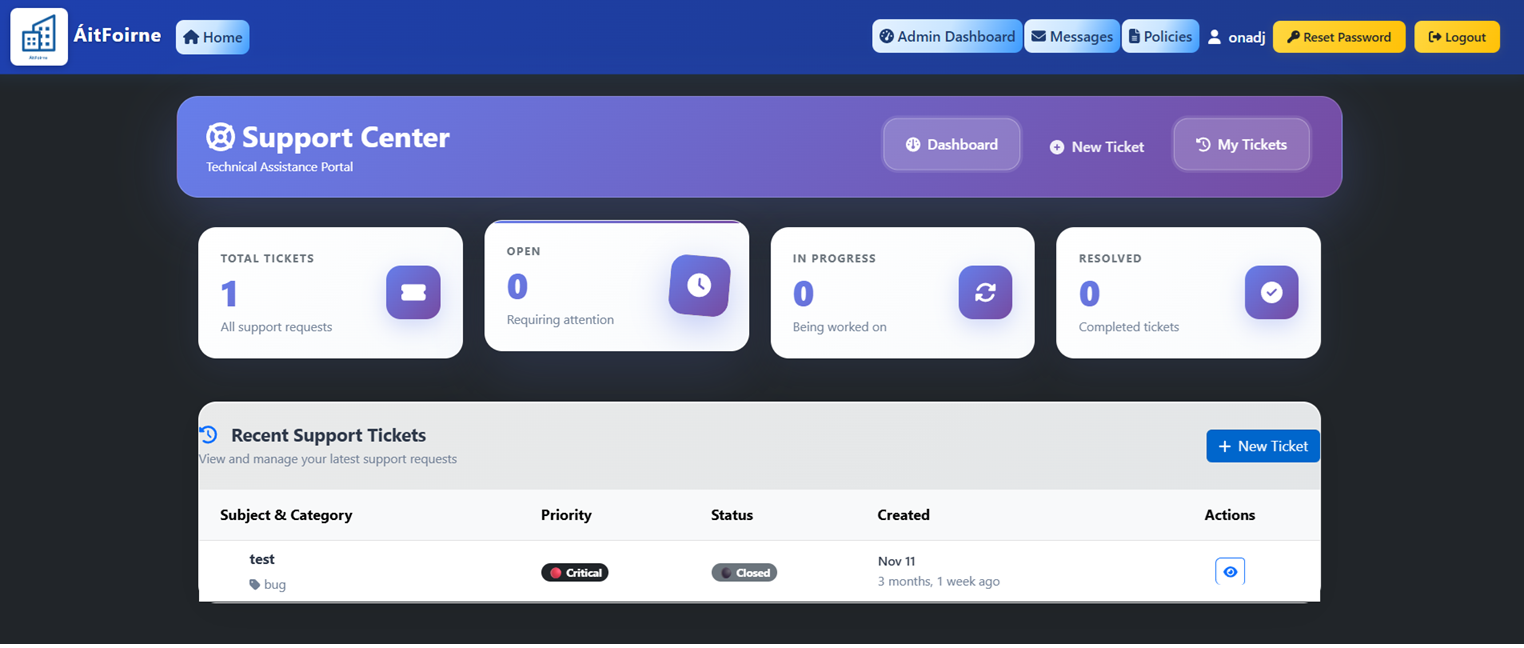Click the bug category tag on test ticket
Viewport: 1524px width, 648px height.
click(267, 584)
